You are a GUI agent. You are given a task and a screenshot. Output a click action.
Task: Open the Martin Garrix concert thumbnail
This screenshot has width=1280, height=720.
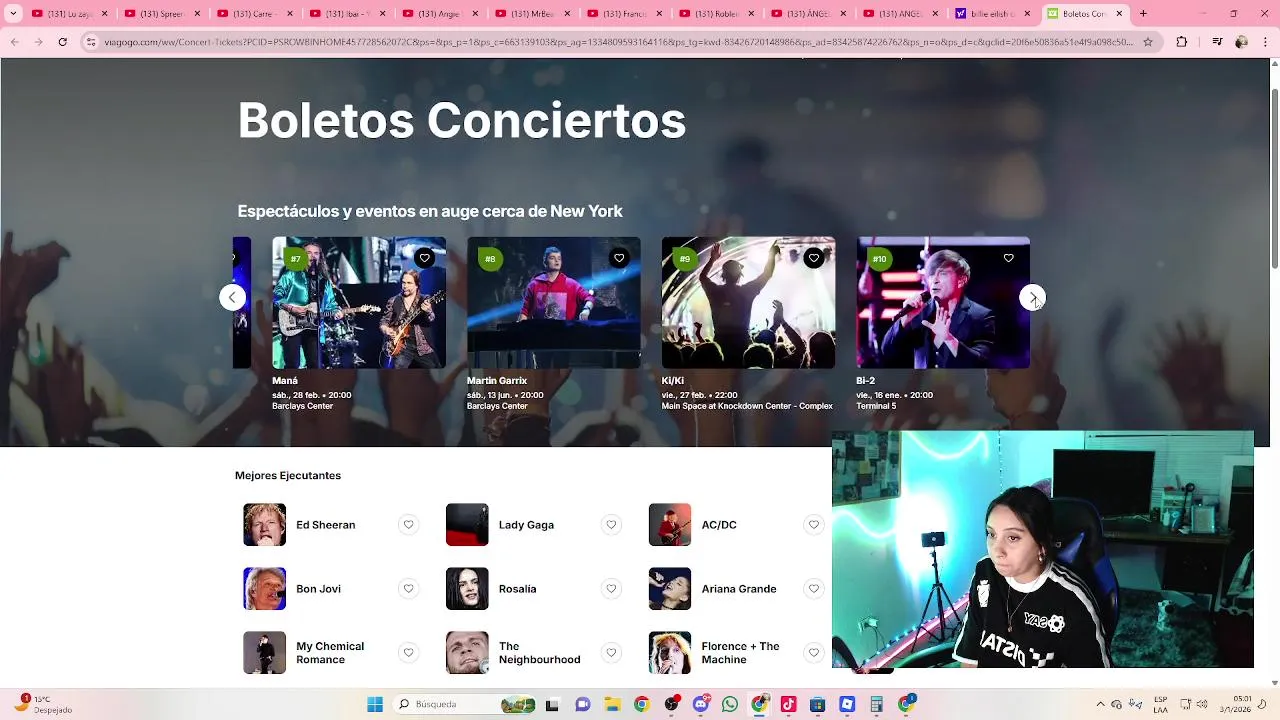click(x=553, y=303)
